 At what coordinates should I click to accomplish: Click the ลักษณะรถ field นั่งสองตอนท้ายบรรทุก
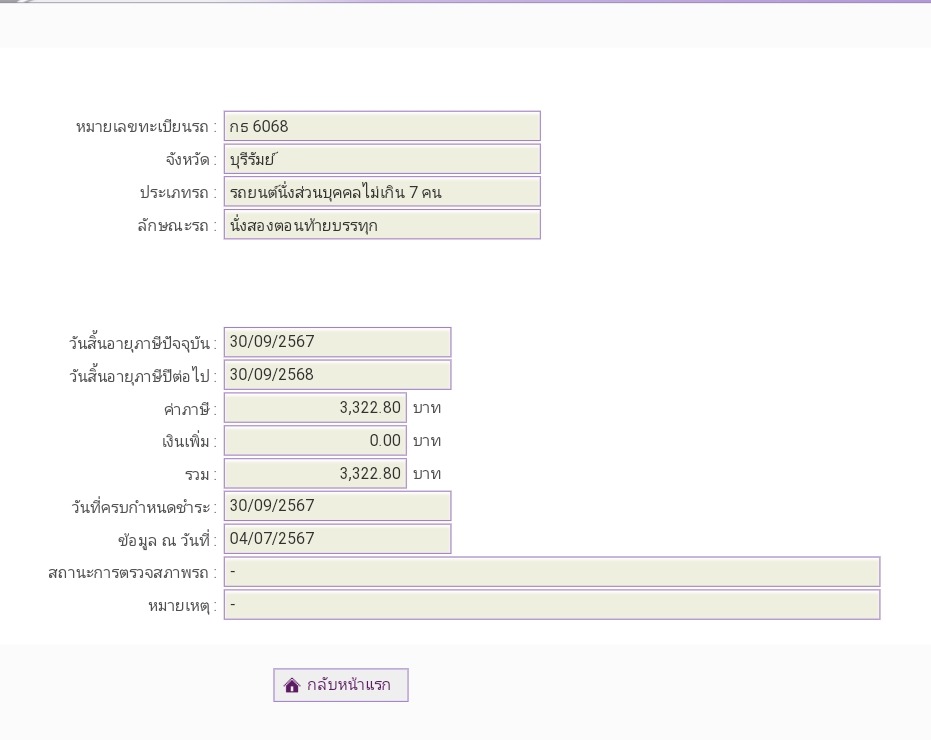click(382, 224)
